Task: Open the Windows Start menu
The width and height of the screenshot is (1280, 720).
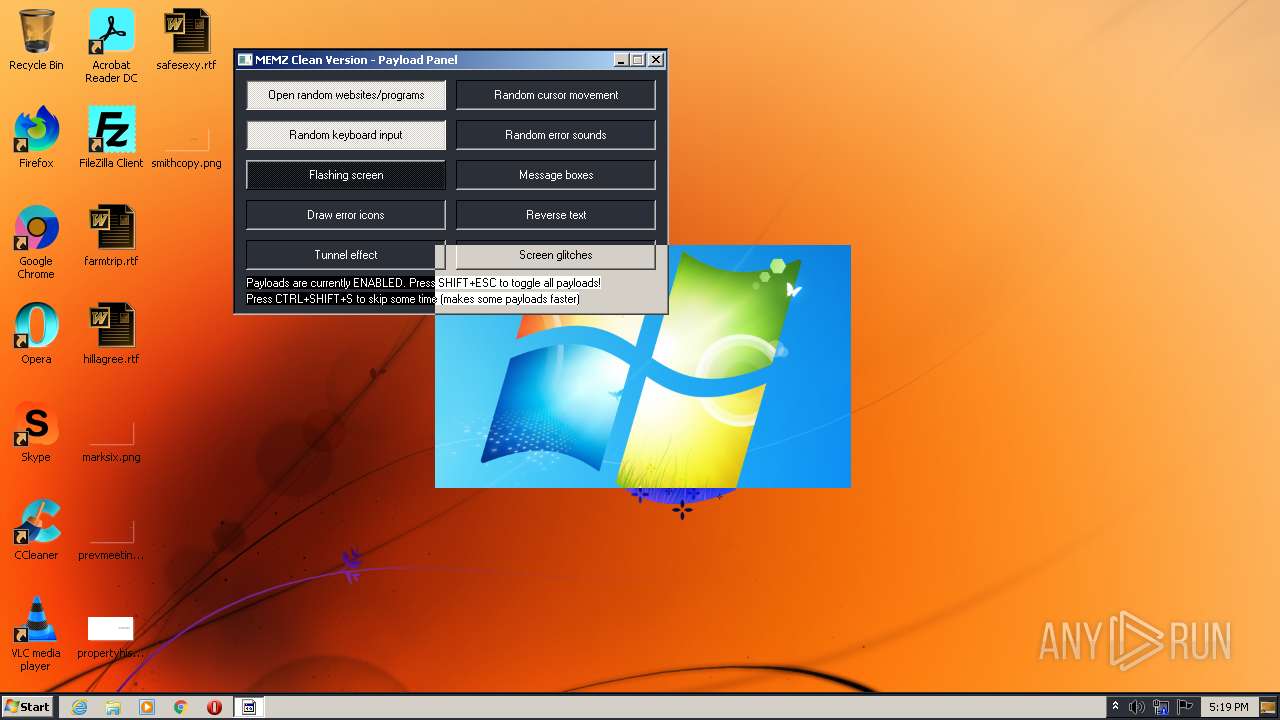Action: click(28, 707)
